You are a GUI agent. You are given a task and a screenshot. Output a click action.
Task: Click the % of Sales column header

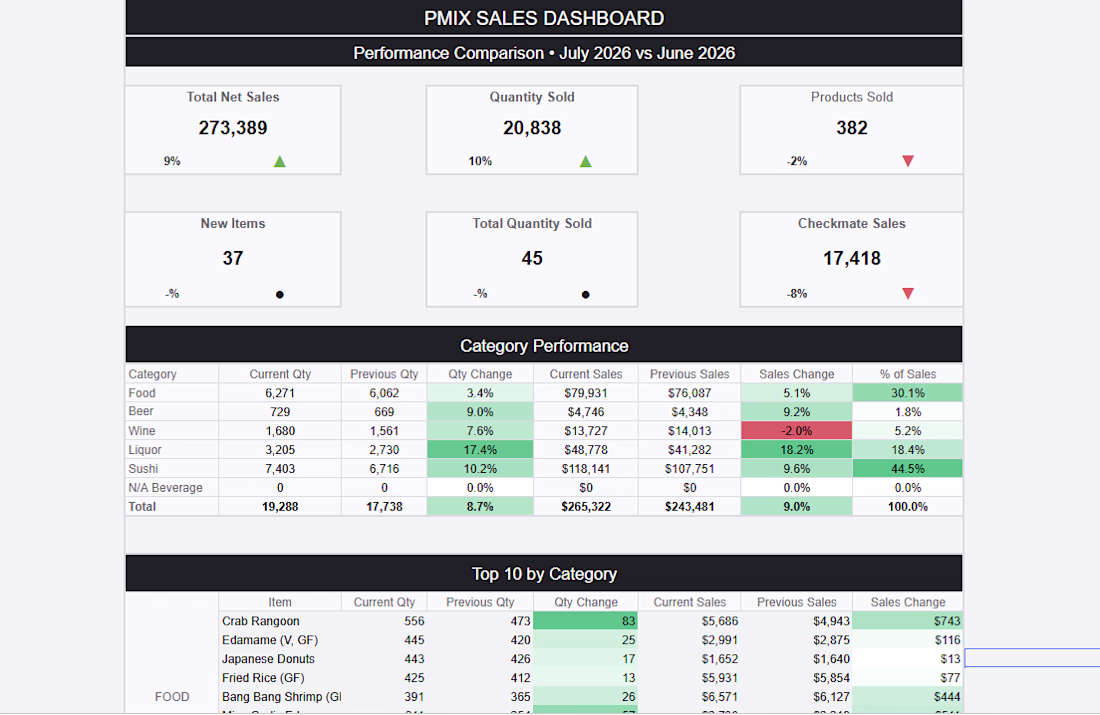(908, 374)
